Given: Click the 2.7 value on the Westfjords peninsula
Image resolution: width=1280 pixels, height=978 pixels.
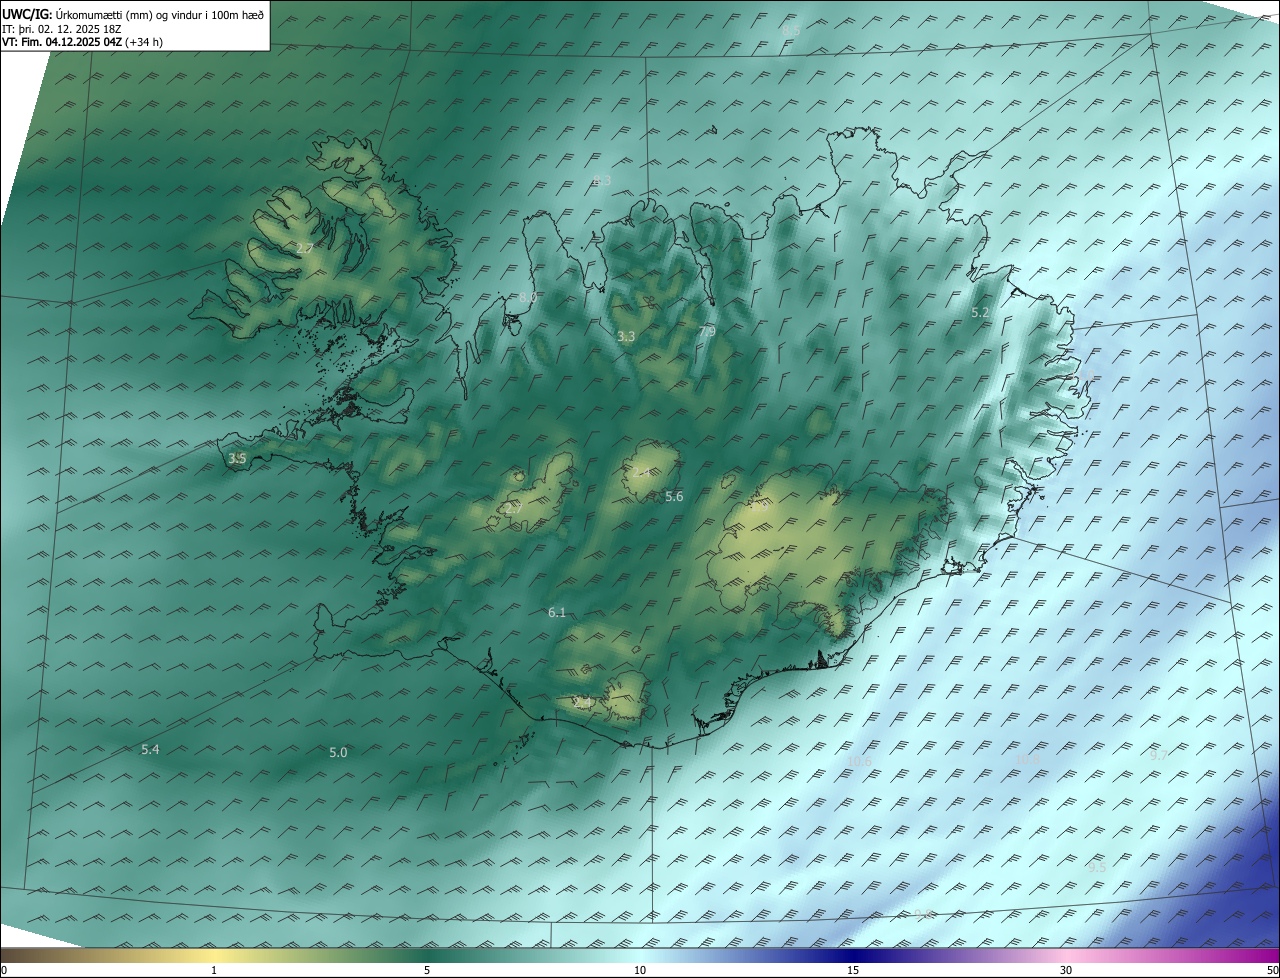Looking at the screenshot, I should pyautogui.click(x=306, y=248).
